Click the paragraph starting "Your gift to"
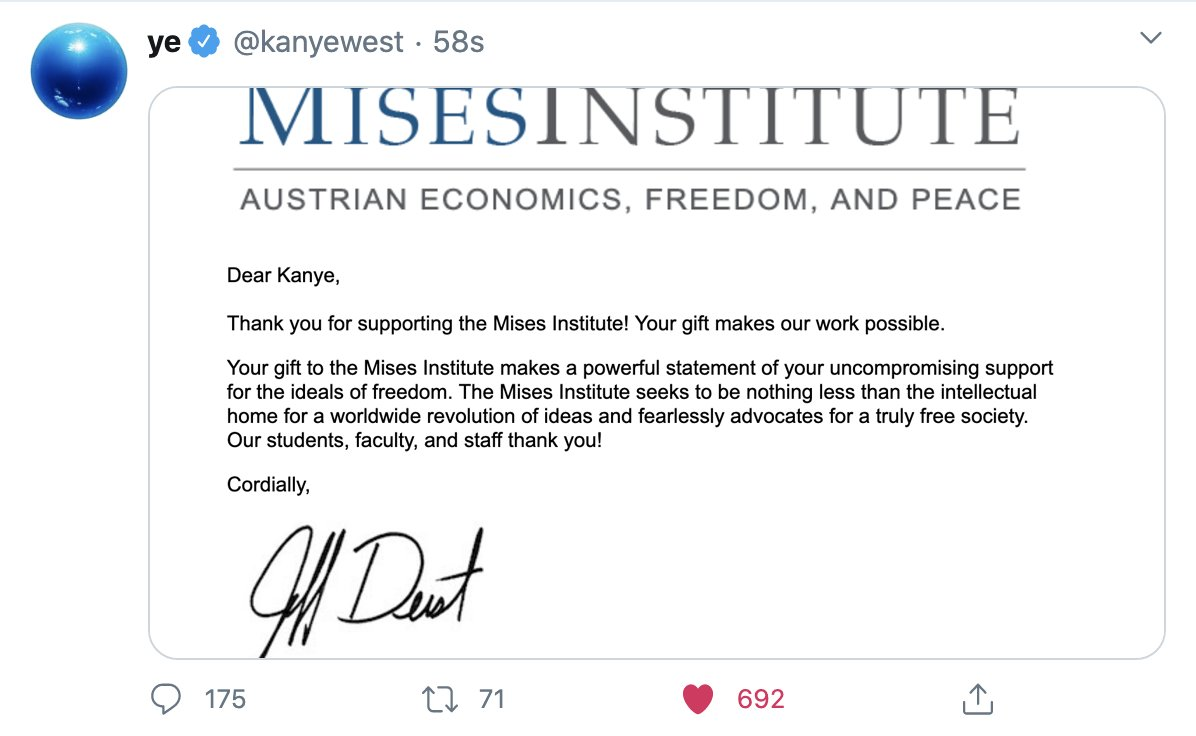 click(640, 404)
